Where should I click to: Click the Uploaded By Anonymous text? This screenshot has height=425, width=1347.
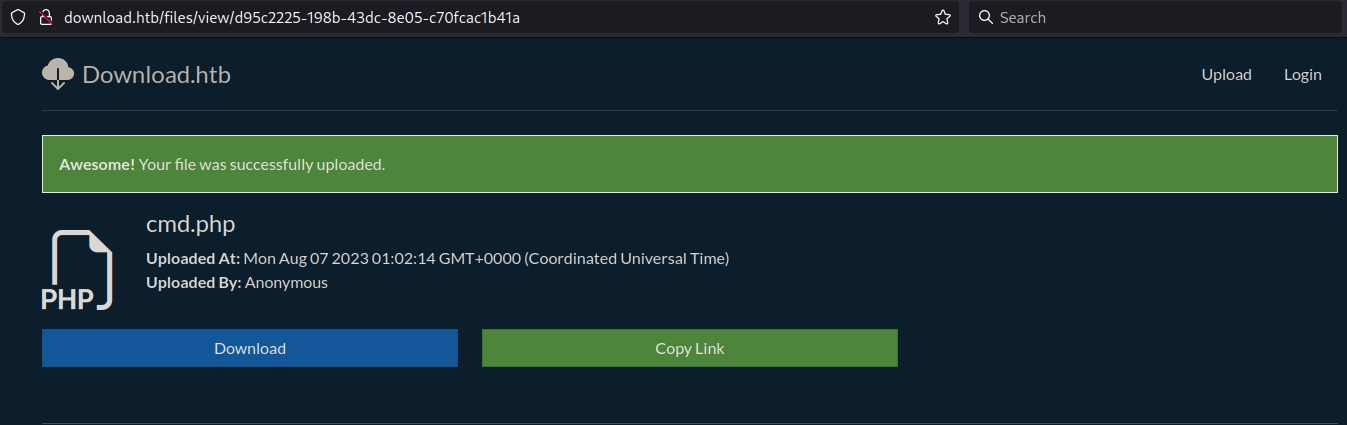pyautogui.click(x=237, y=282)
